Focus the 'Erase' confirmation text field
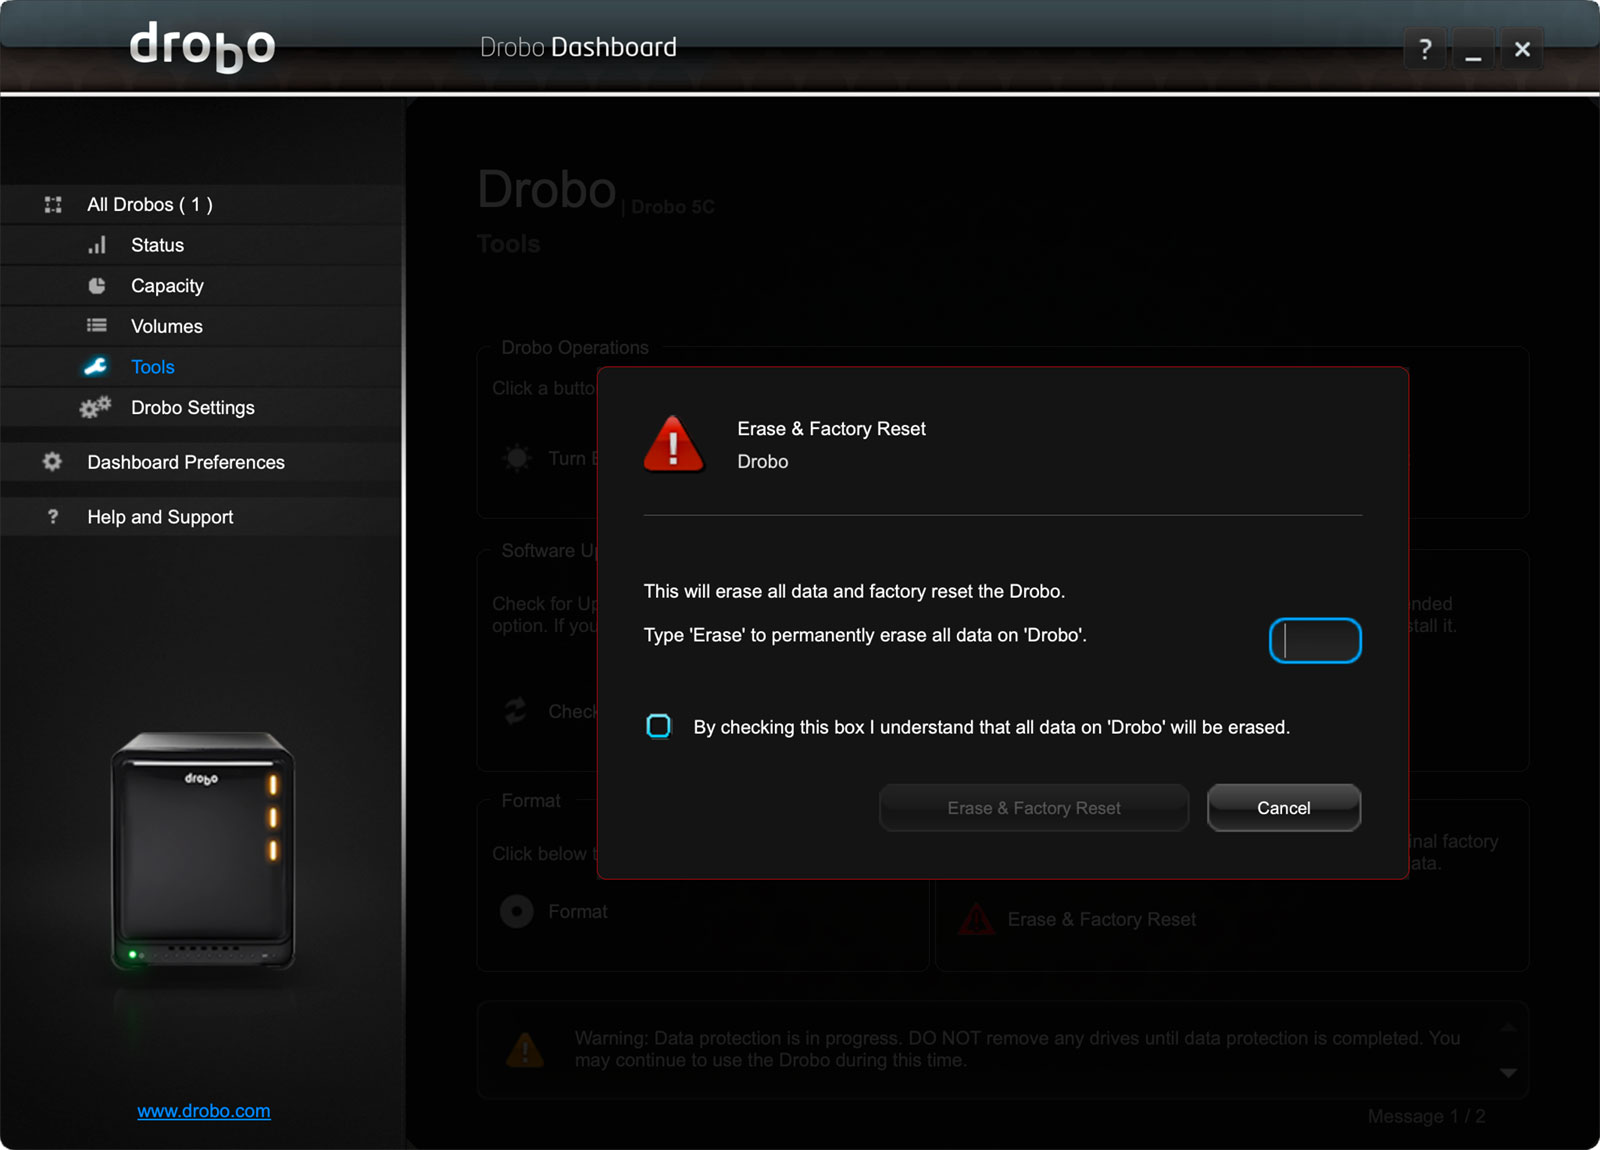The image size is (1600, 1150). pyautogui.click(x=1315, y=641)
